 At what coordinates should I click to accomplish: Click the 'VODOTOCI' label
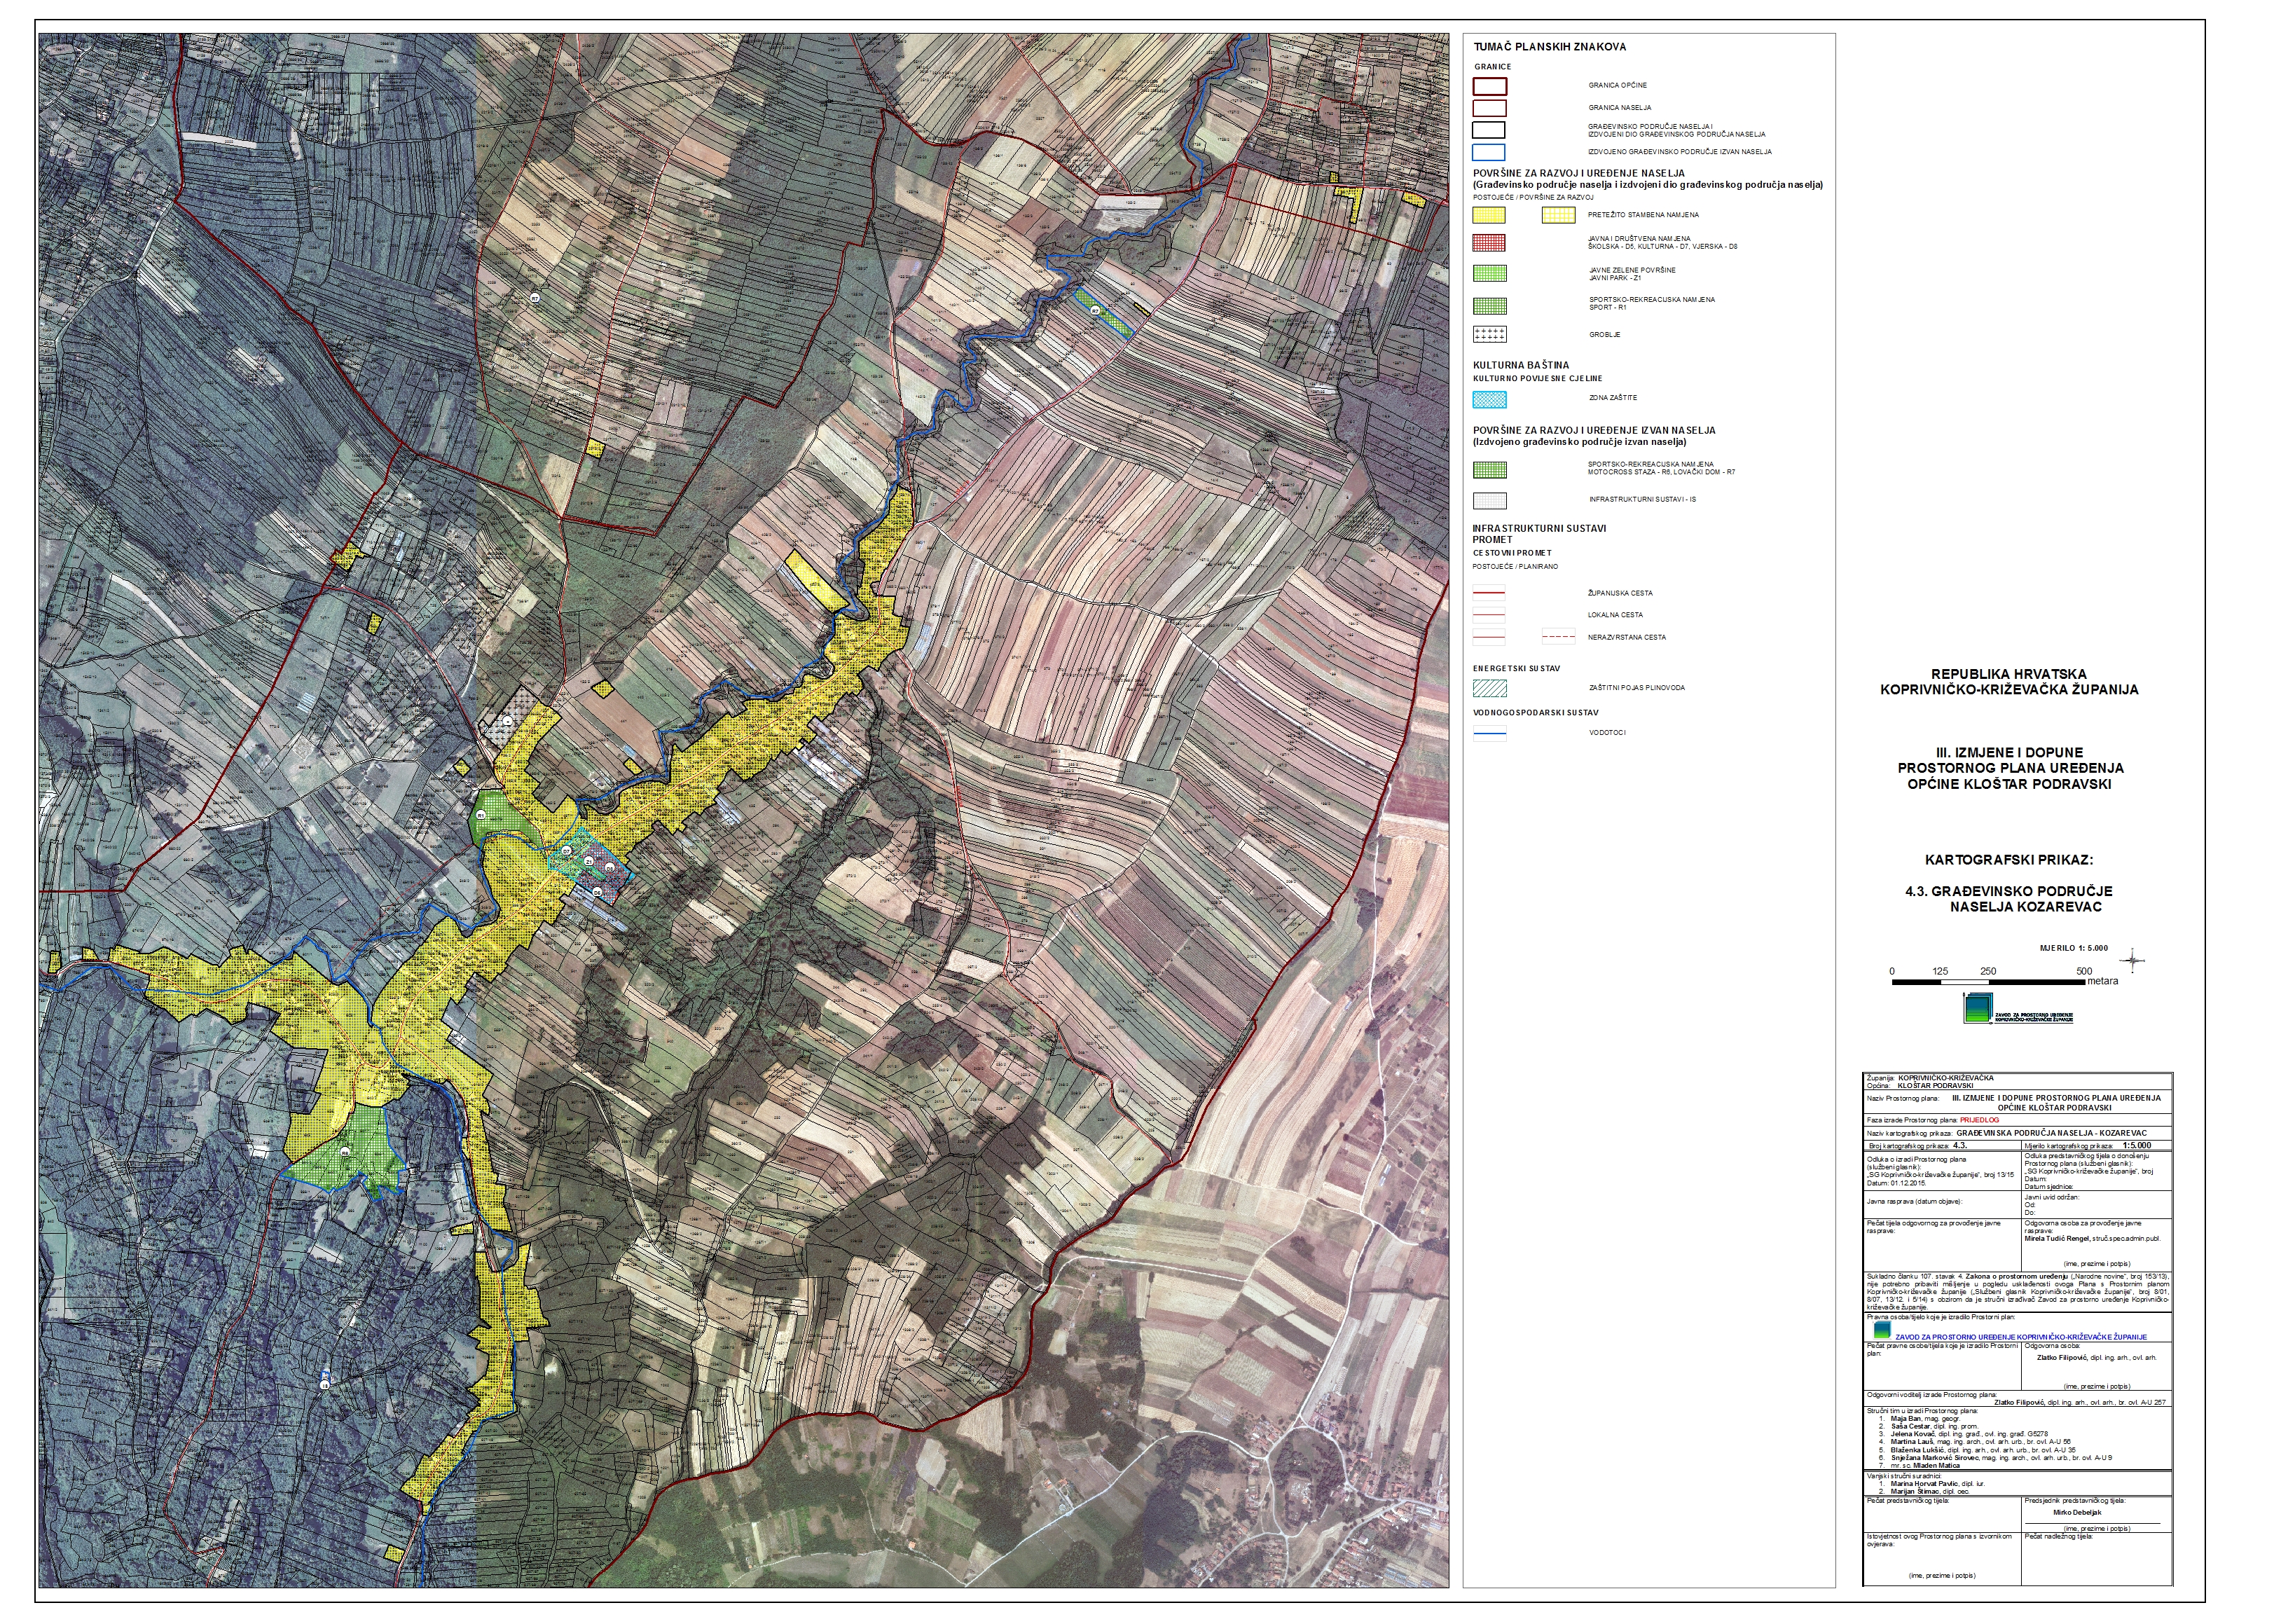point(1607,733)
